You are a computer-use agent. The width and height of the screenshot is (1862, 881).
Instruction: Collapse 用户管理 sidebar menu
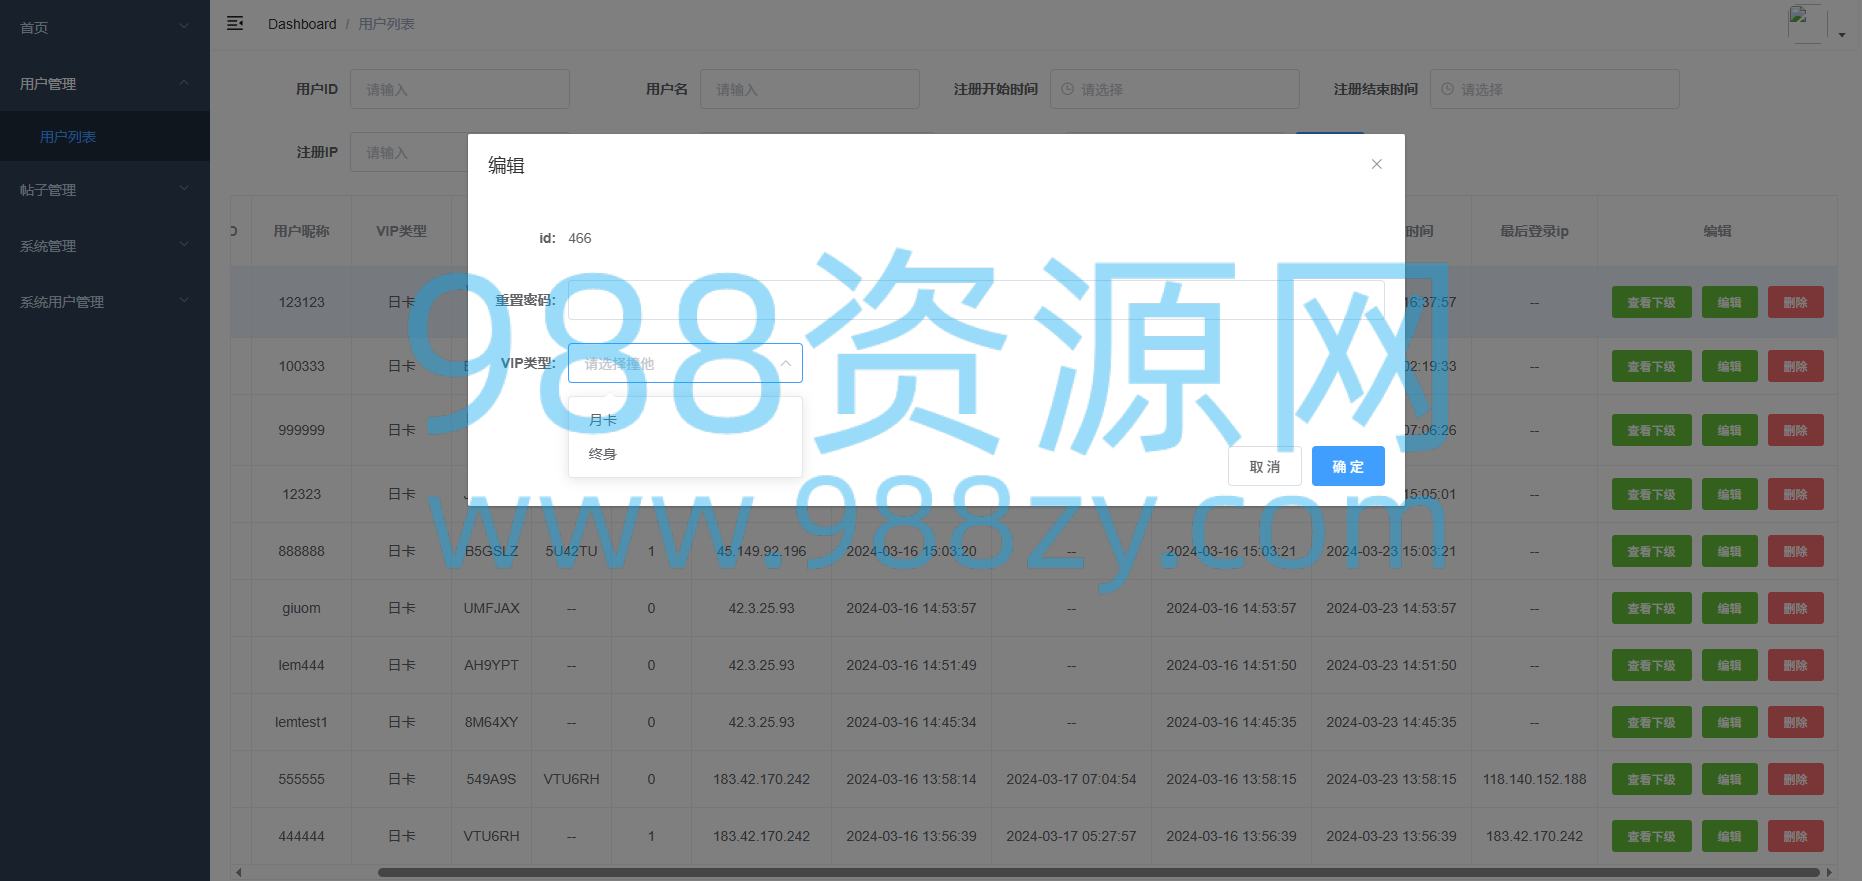pos(105,83)
